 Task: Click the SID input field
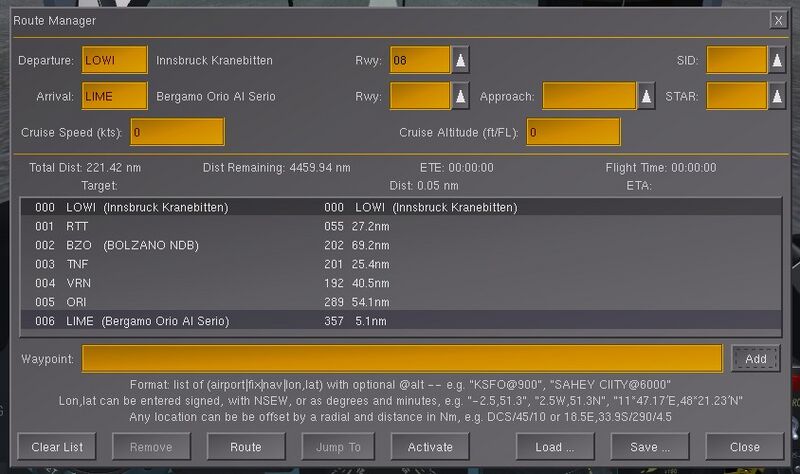[736, 60]
